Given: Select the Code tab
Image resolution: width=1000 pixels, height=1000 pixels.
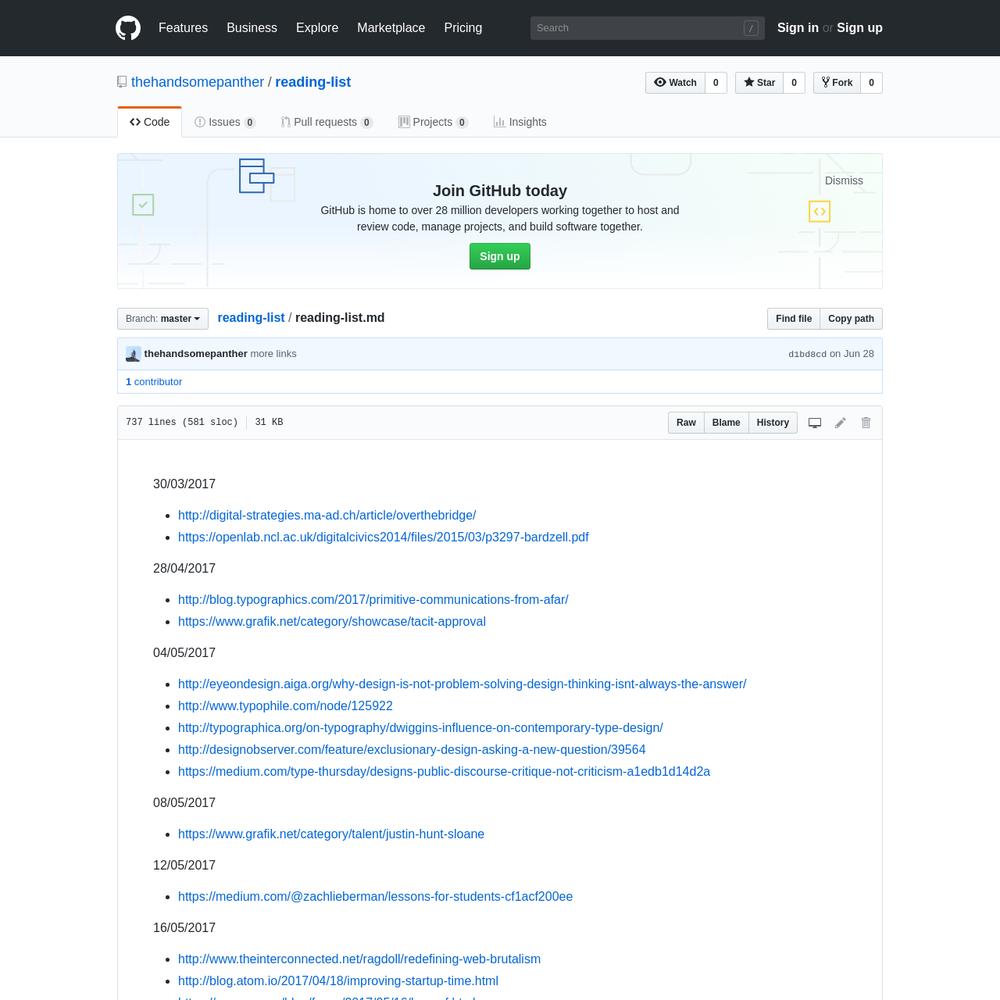Looking at the screenshot, I should pyautogui.click(x=150, y=122).
